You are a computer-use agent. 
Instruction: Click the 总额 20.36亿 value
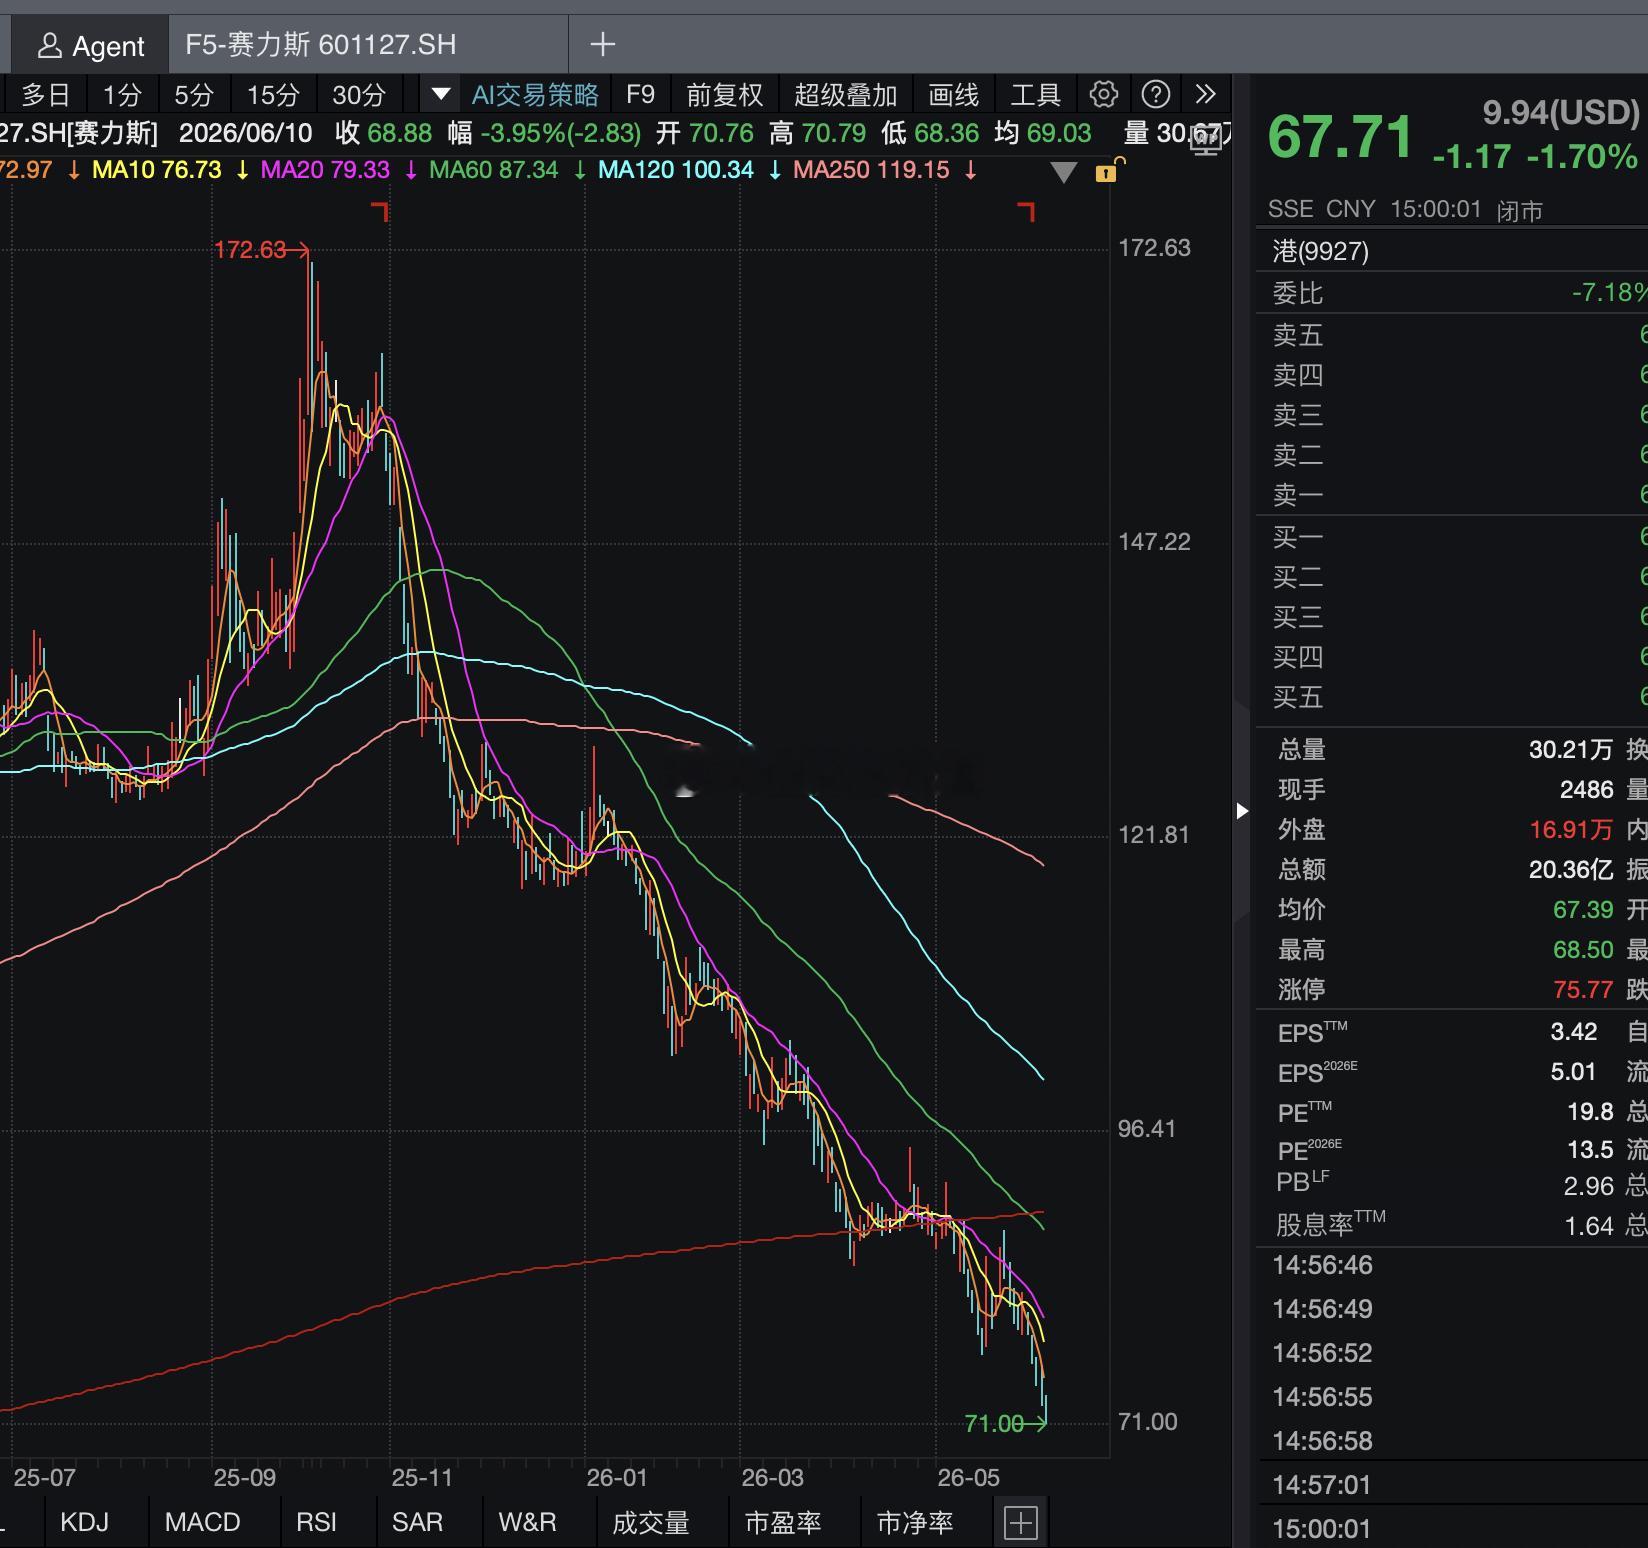click(1571, 870)
